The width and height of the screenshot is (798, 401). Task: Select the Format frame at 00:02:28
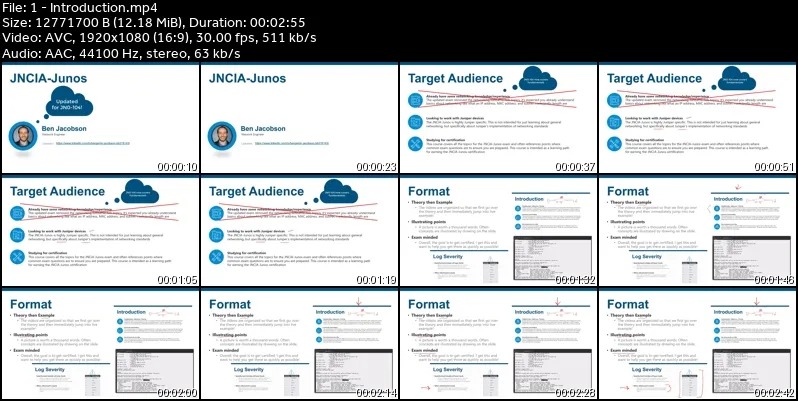[498, 344]
